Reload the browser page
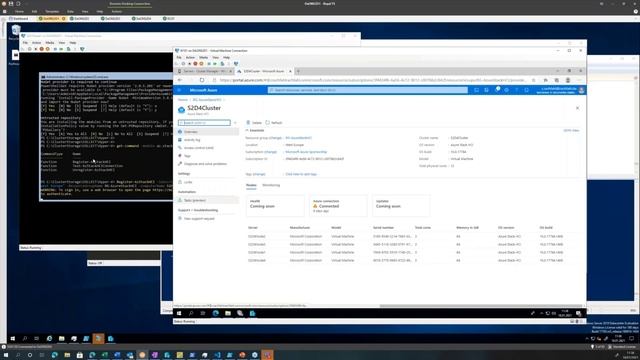 [x=202, y=80]
